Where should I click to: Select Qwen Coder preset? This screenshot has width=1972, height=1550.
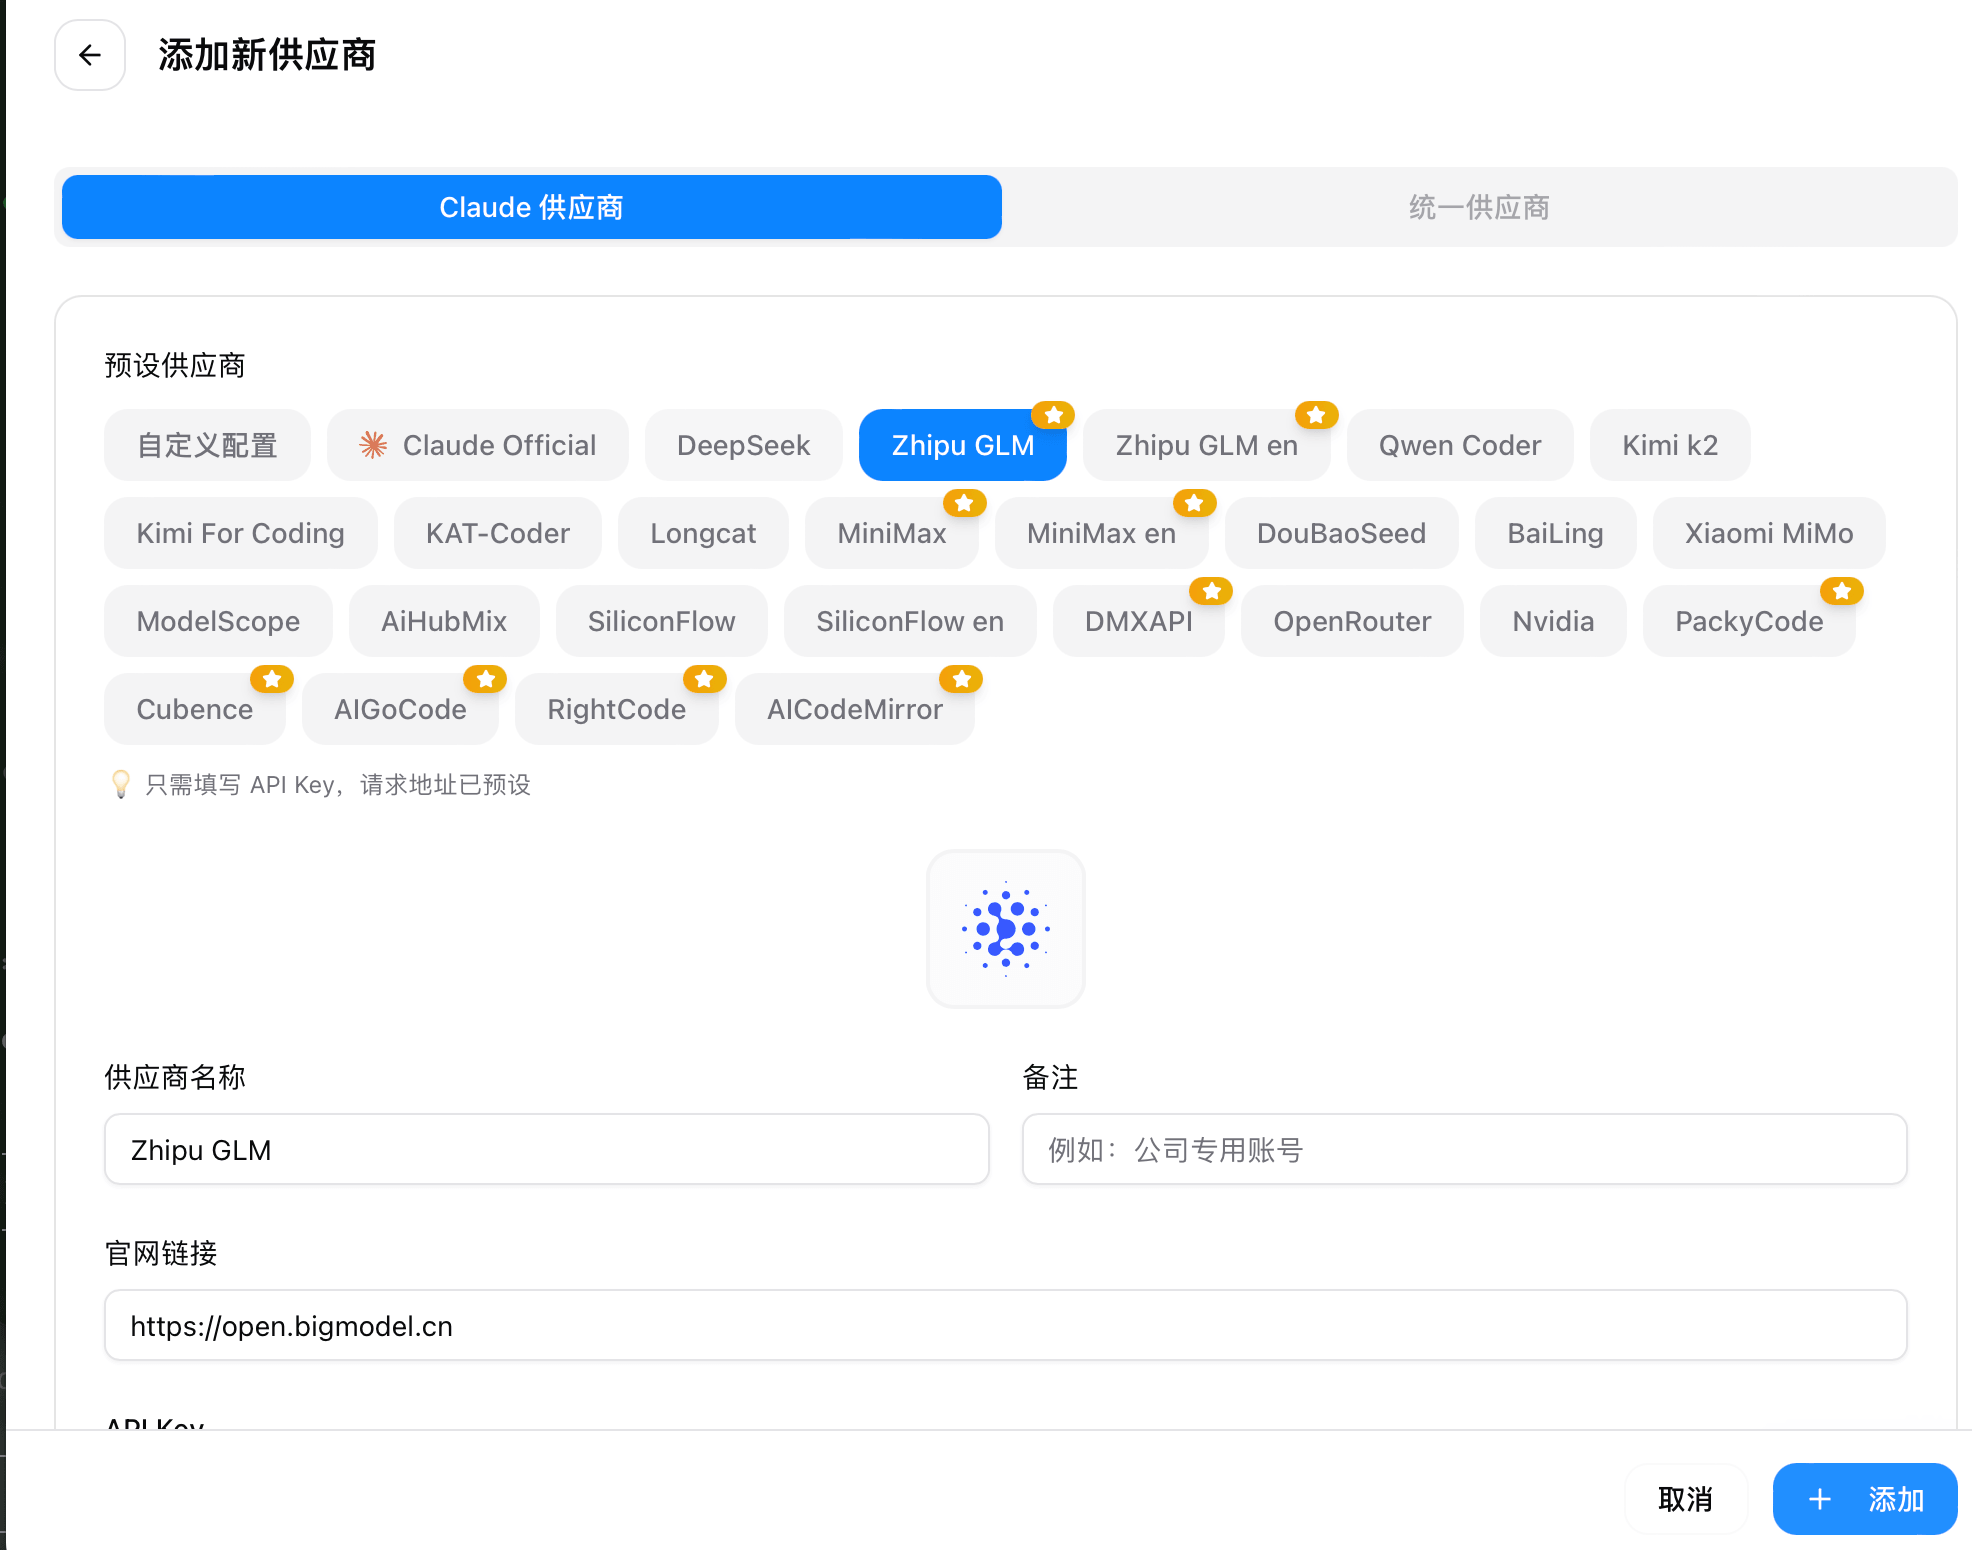pyautogui.click(x=1460, y=445)
